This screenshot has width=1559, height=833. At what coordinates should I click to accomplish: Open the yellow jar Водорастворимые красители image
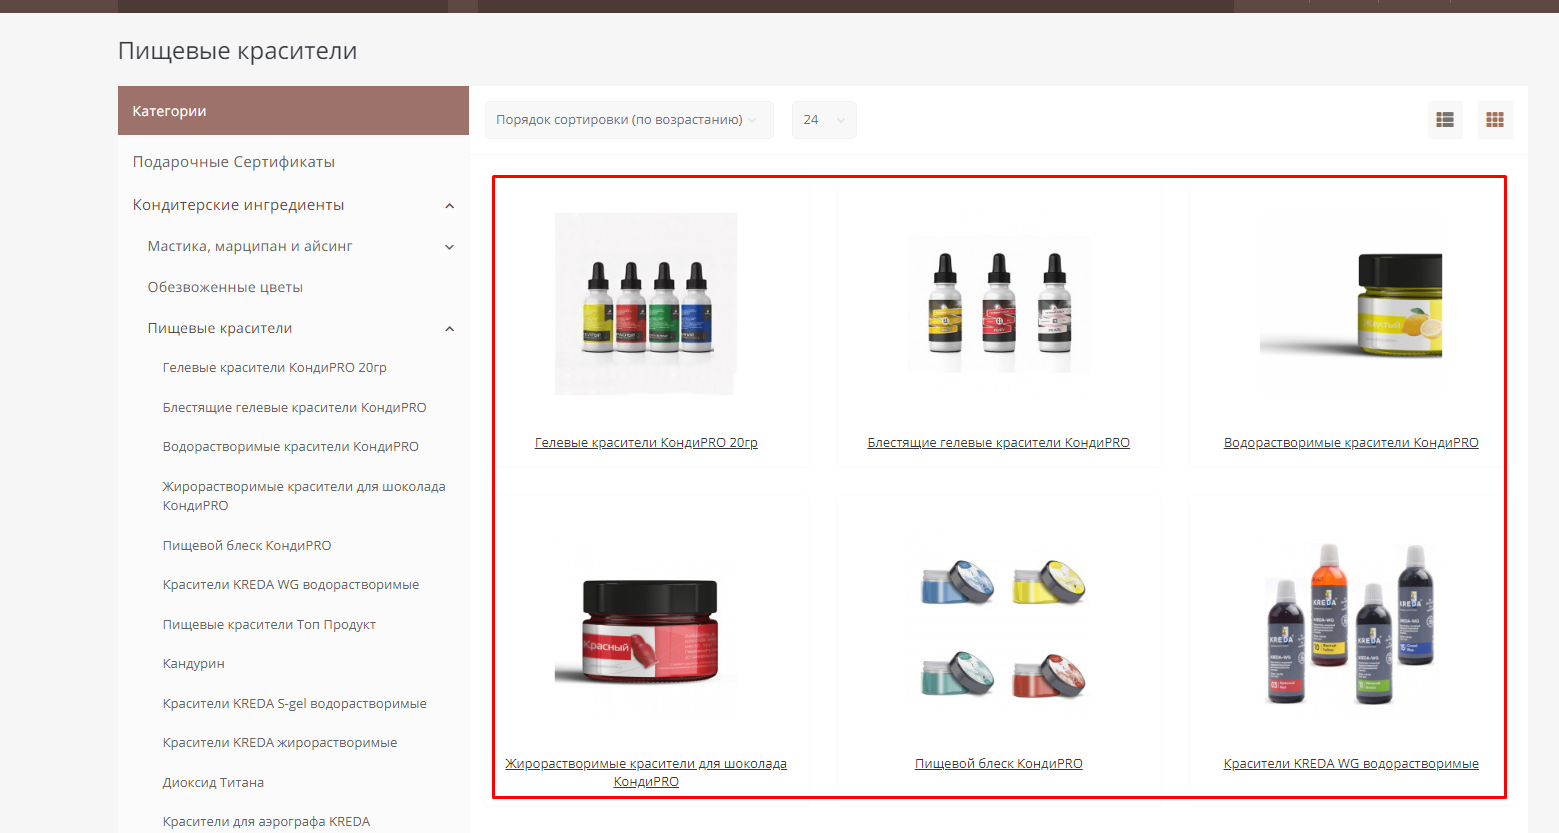pyautogui.click(x=1350, y=304)
